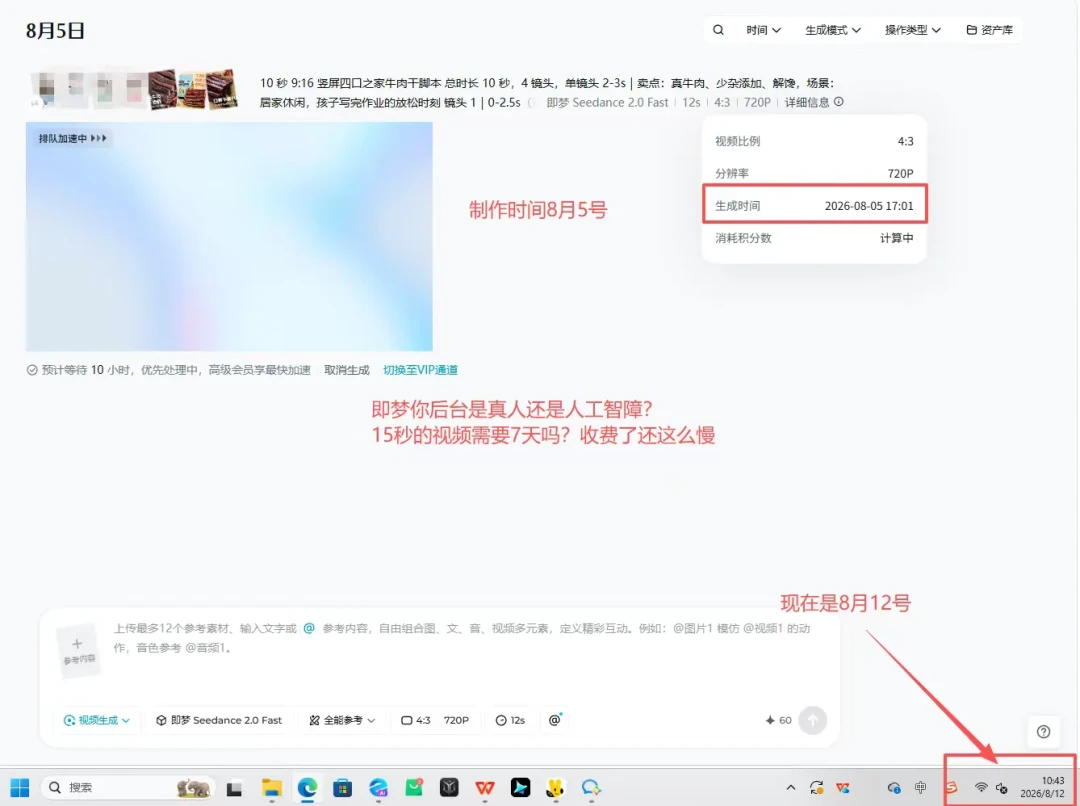Image resolution: width=1080 pixels, height=806 pixels.
Task: Open the 4:3 720P aspect ratio setting
Action: (x=435, y=720)
